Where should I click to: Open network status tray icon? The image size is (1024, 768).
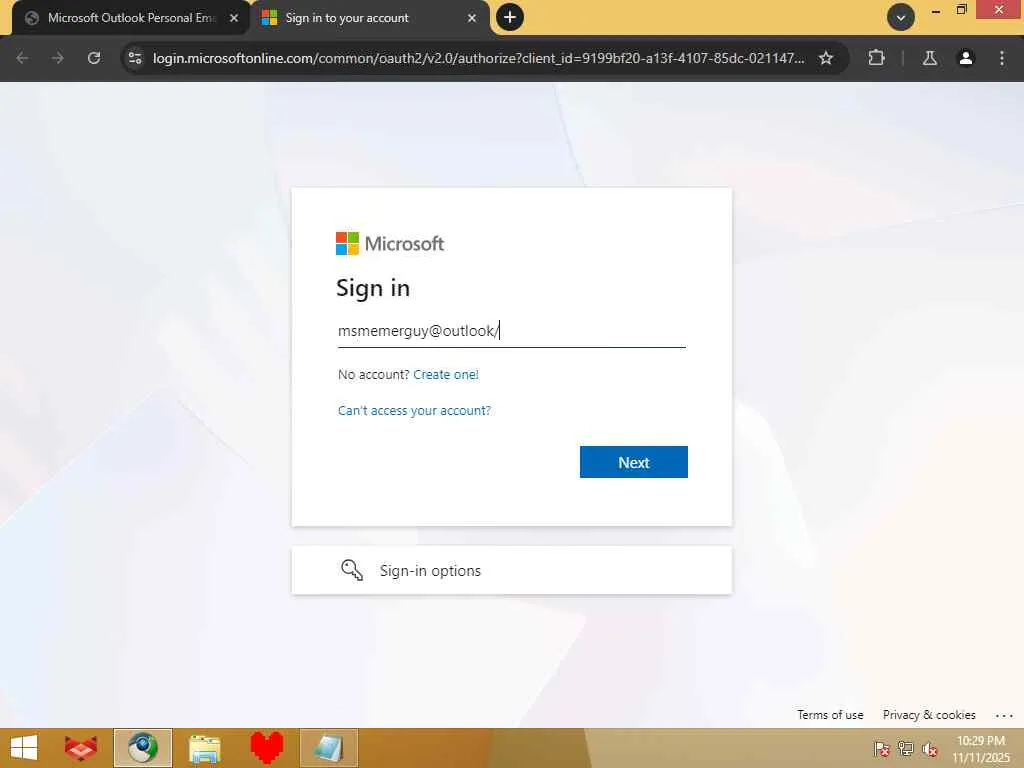[x=905, y=748]
